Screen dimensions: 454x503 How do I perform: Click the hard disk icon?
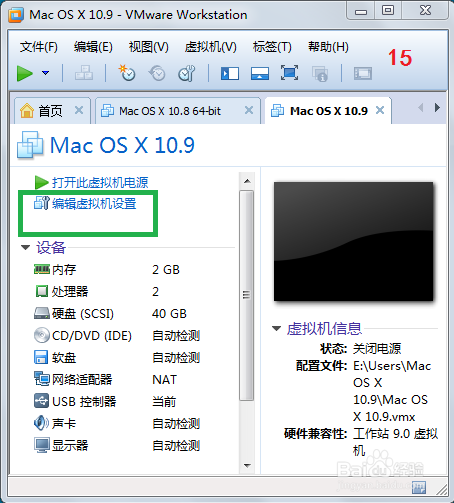point(42,313)
